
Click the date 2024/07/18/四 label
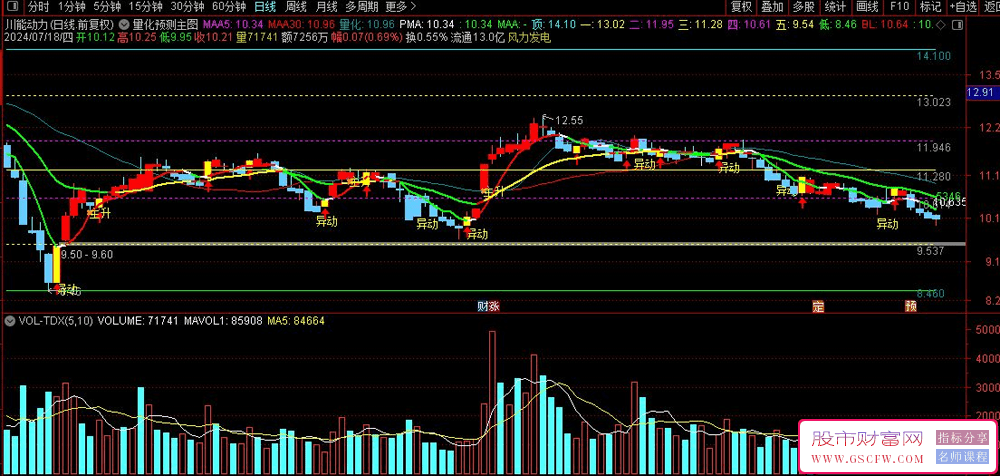coord(38,38)
